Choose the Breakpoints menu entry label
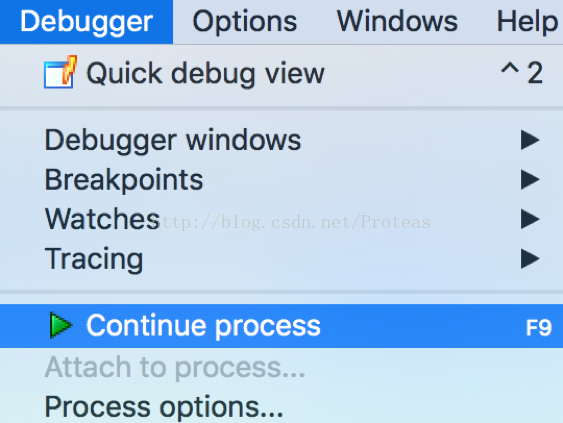Screen dimensions: 563x423 click(124, 180)
